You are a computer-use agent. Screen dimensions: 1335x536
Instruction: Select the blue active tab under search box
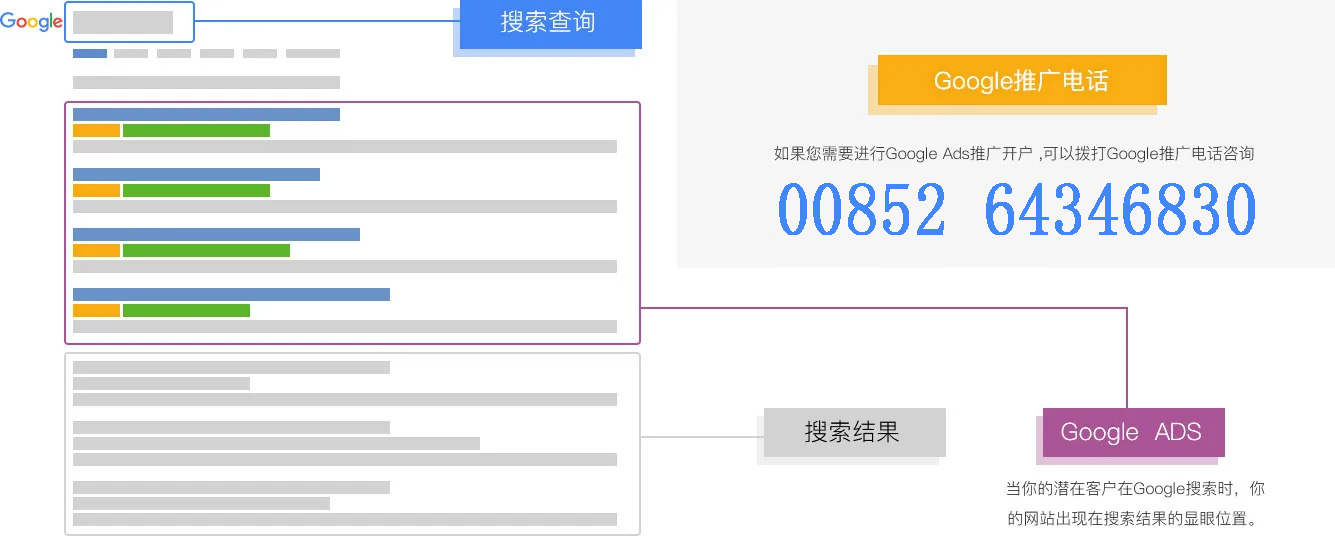click(90, 53)
